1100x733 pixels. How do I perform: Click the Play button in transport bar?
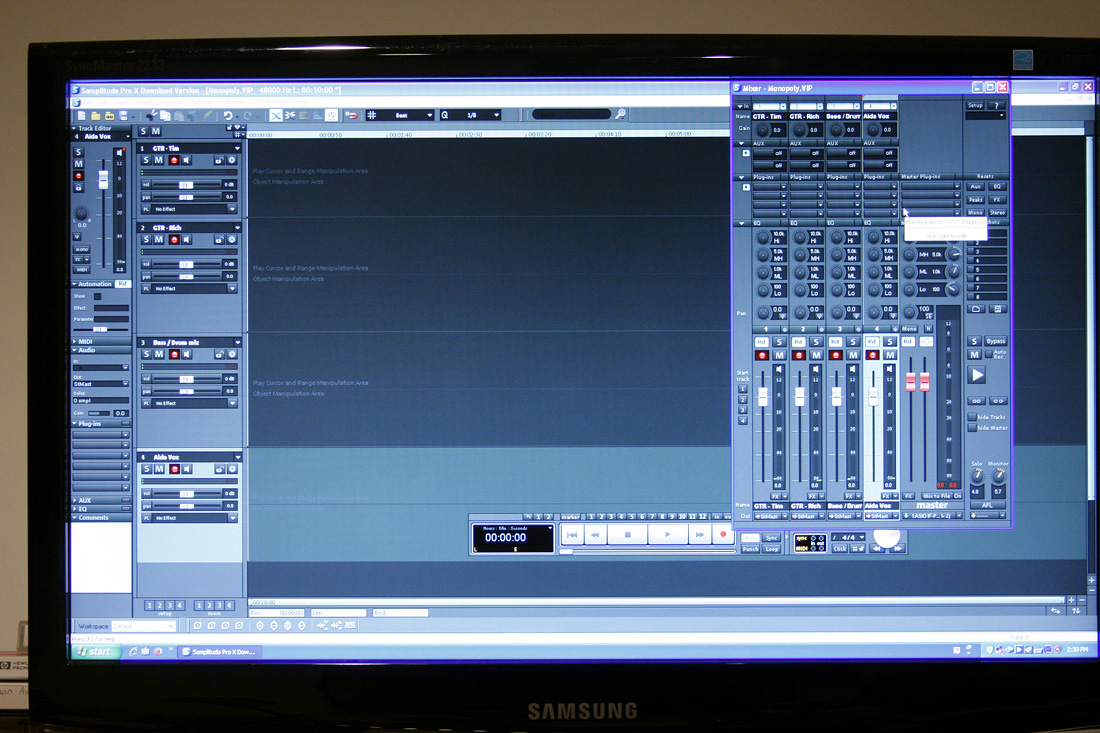666,534
